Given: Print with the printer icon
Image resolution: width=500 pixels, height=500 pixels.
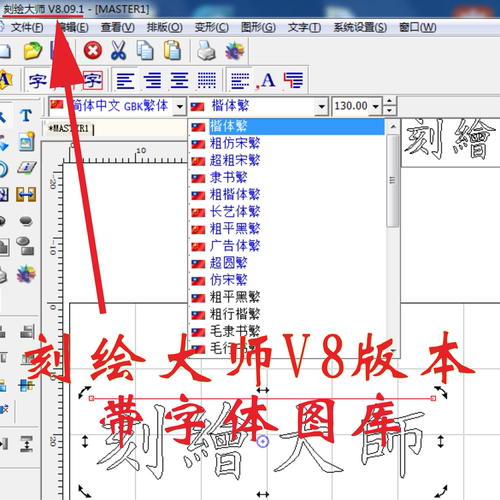Looking at the screenshot, I should 206,51.
